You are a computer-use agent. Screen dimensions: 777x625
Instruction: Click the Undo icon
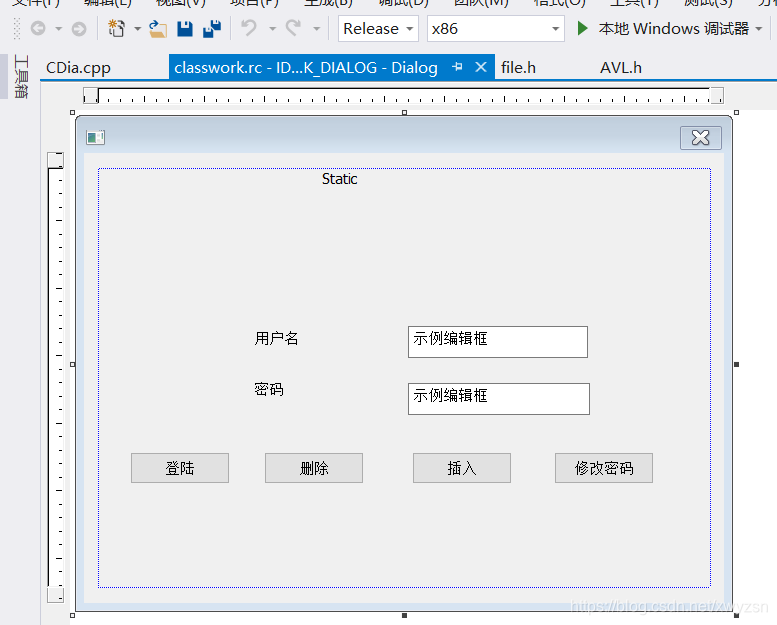coord(249,28)
